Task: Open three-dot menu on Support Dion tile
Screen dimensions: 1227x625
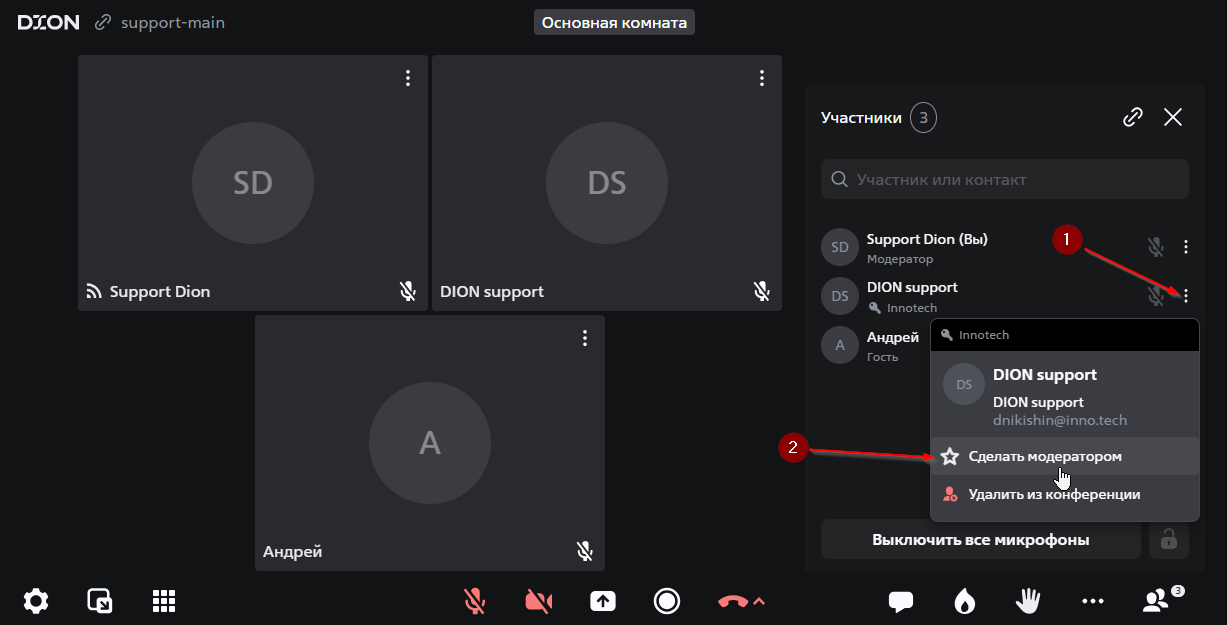Action: 408,78
